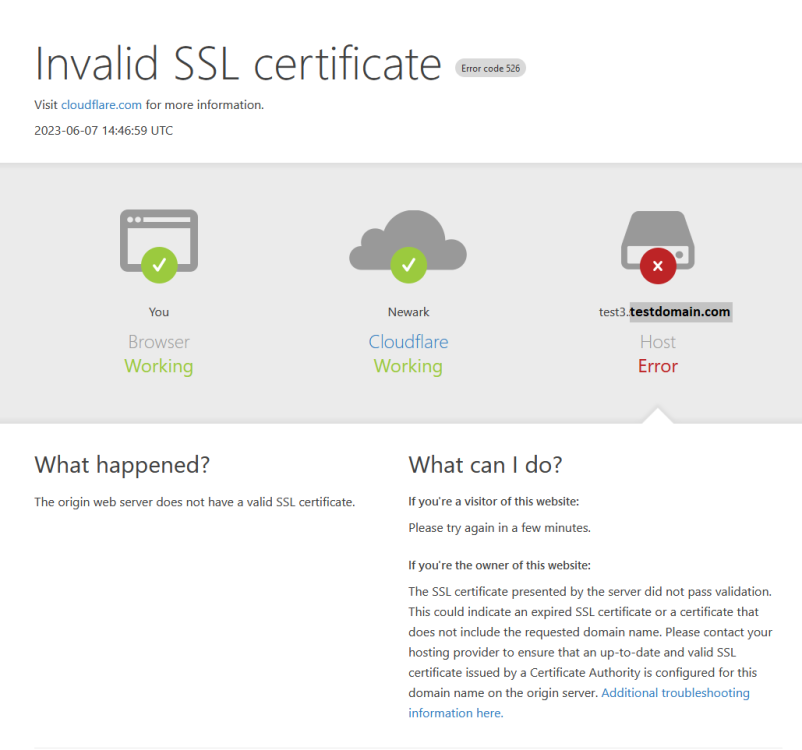Click the origin web server explanation sentence
802x750 pixels.
pyautogui.click(x=194, y=502)
